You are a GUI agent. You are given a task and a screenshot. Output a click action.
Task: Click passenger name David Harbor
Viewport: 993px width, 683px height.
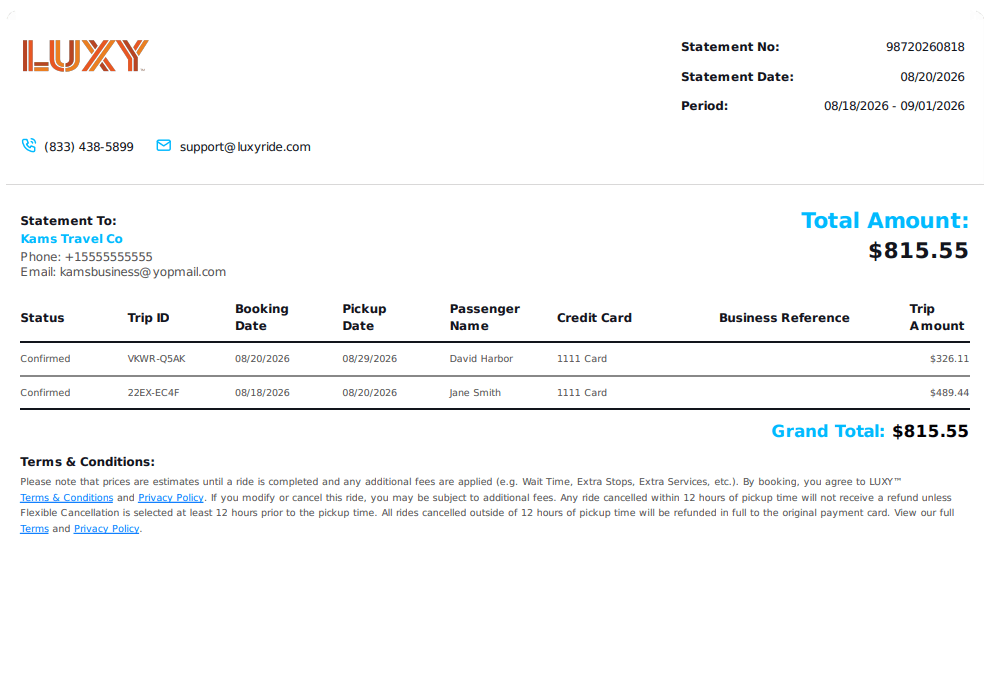(481, 359)
